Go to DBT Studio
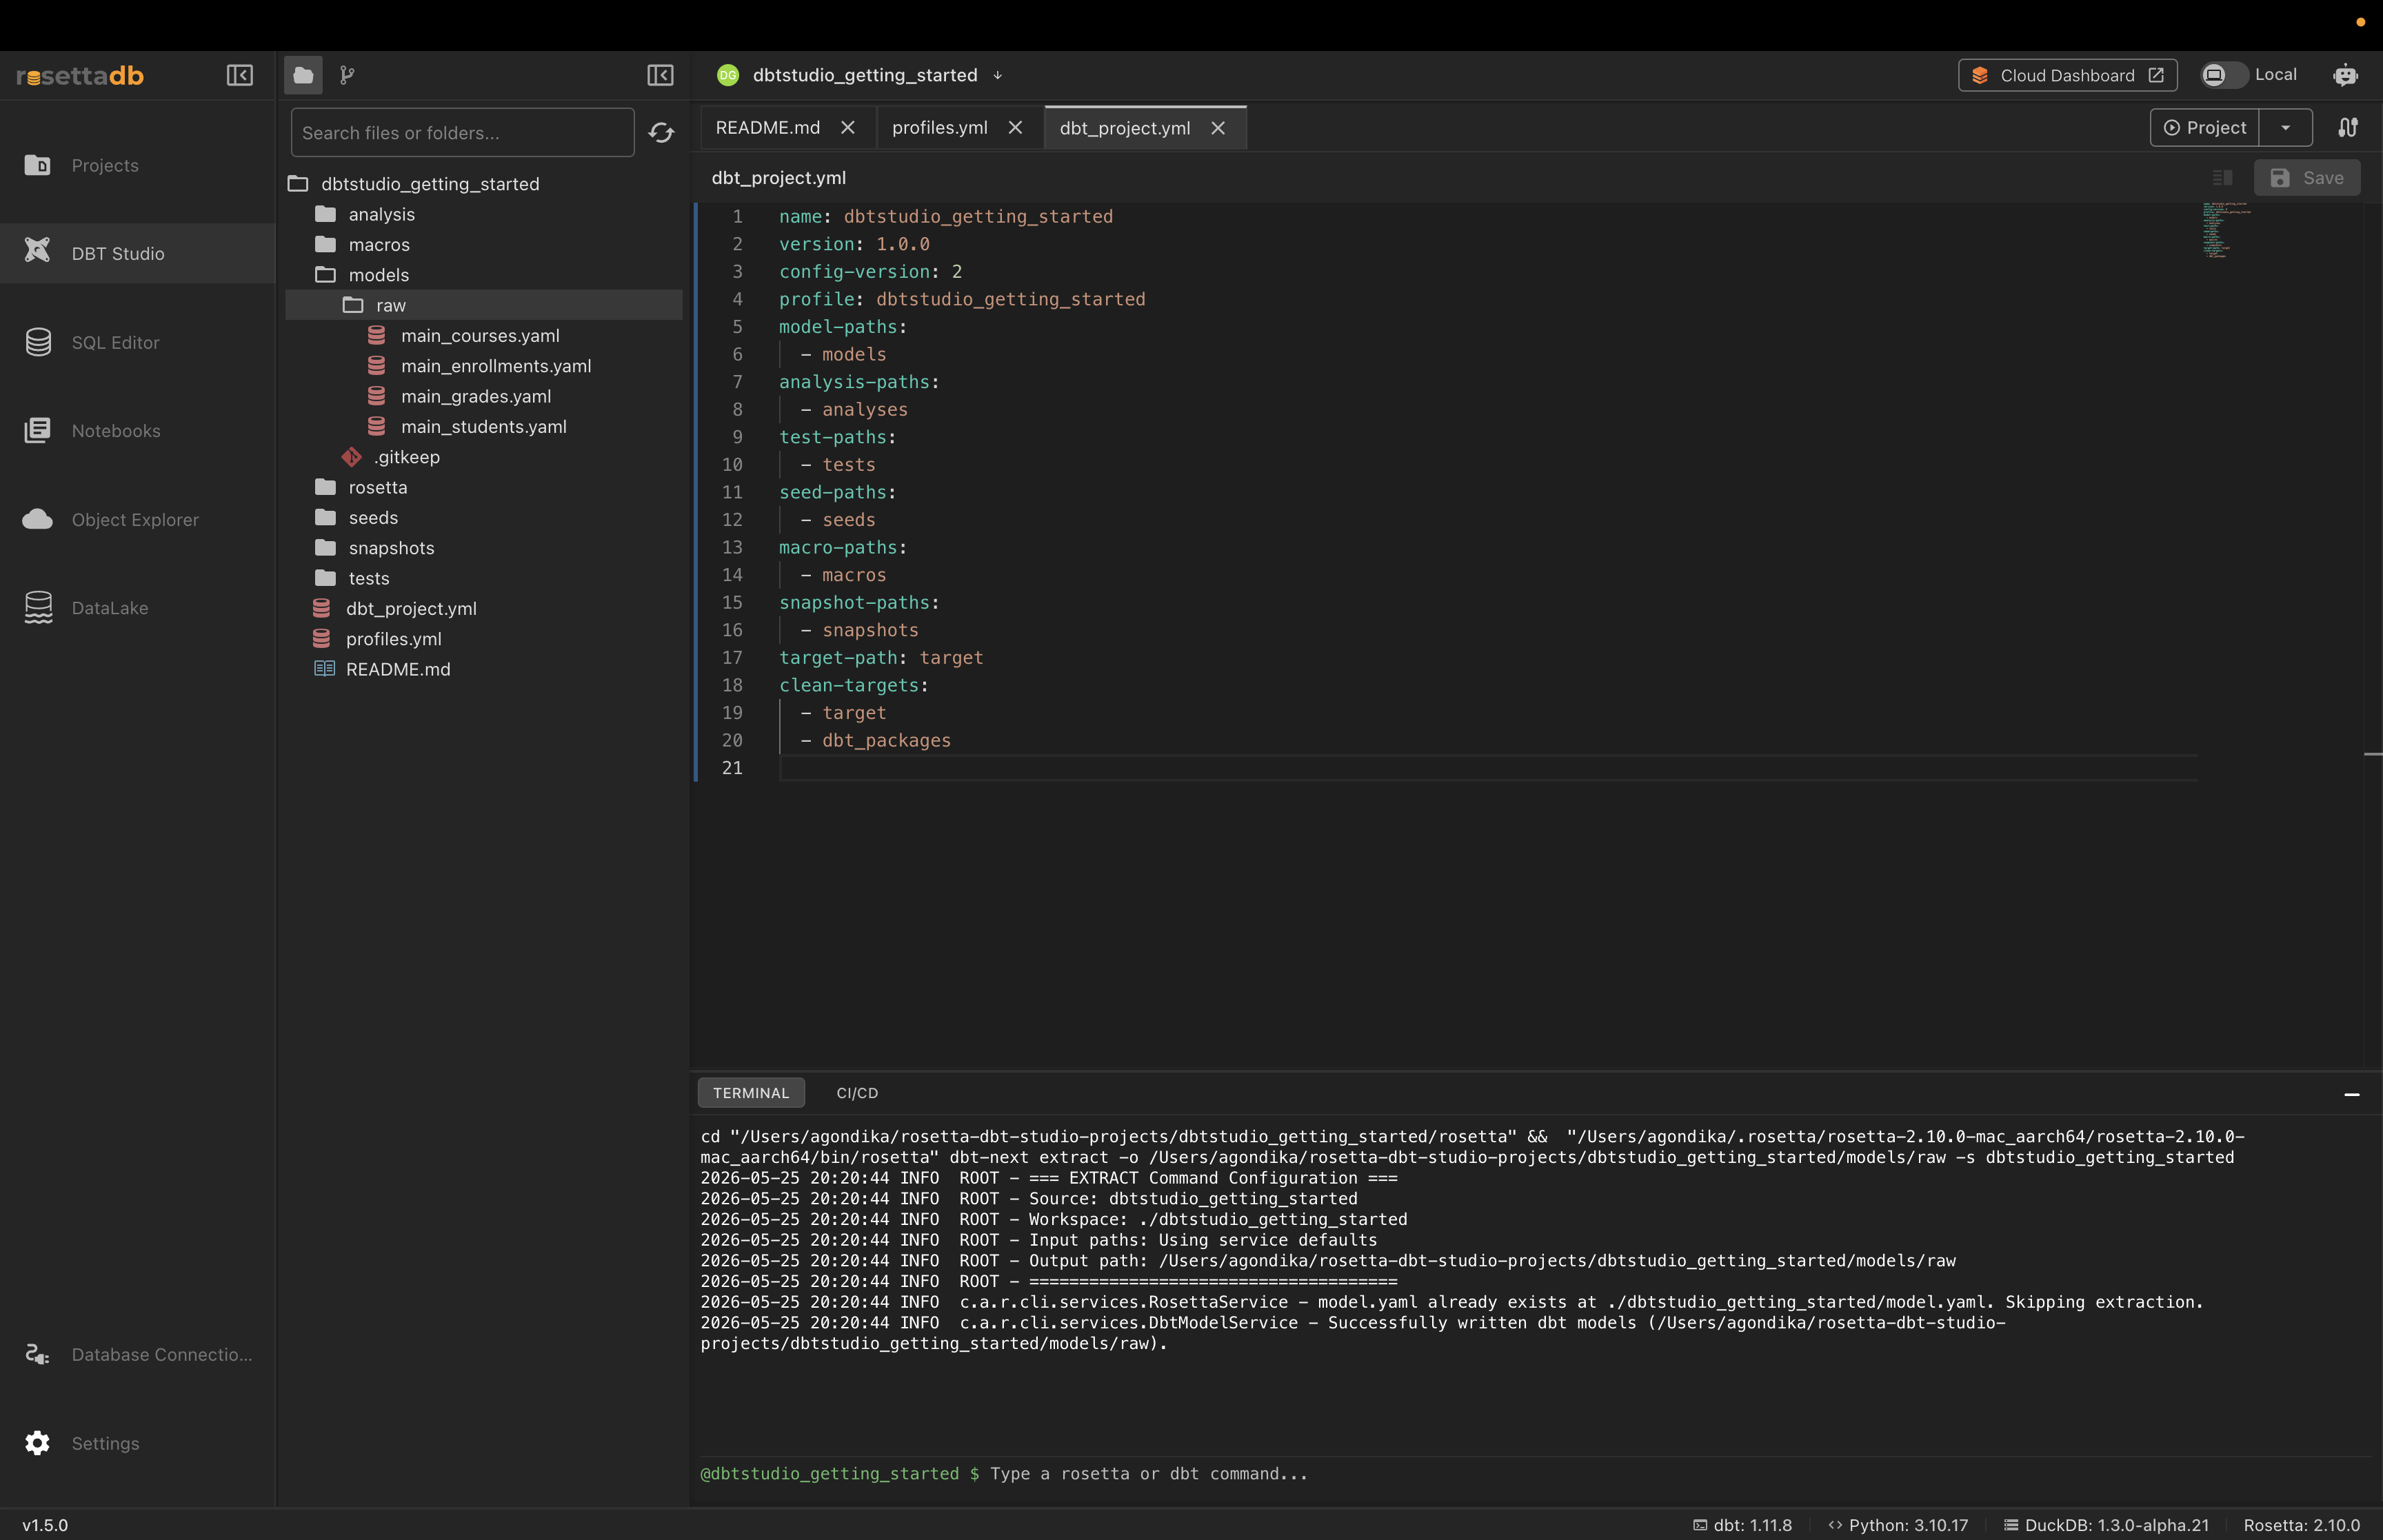 (x=138, y=253)
